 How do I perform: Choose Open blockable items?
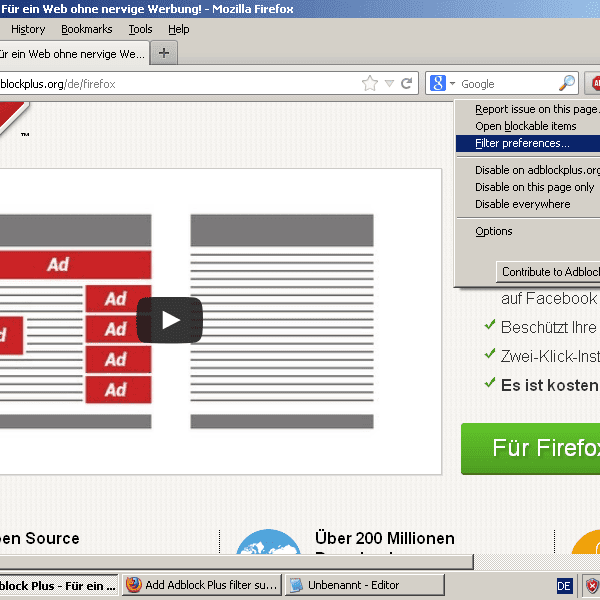click(528, 126)
